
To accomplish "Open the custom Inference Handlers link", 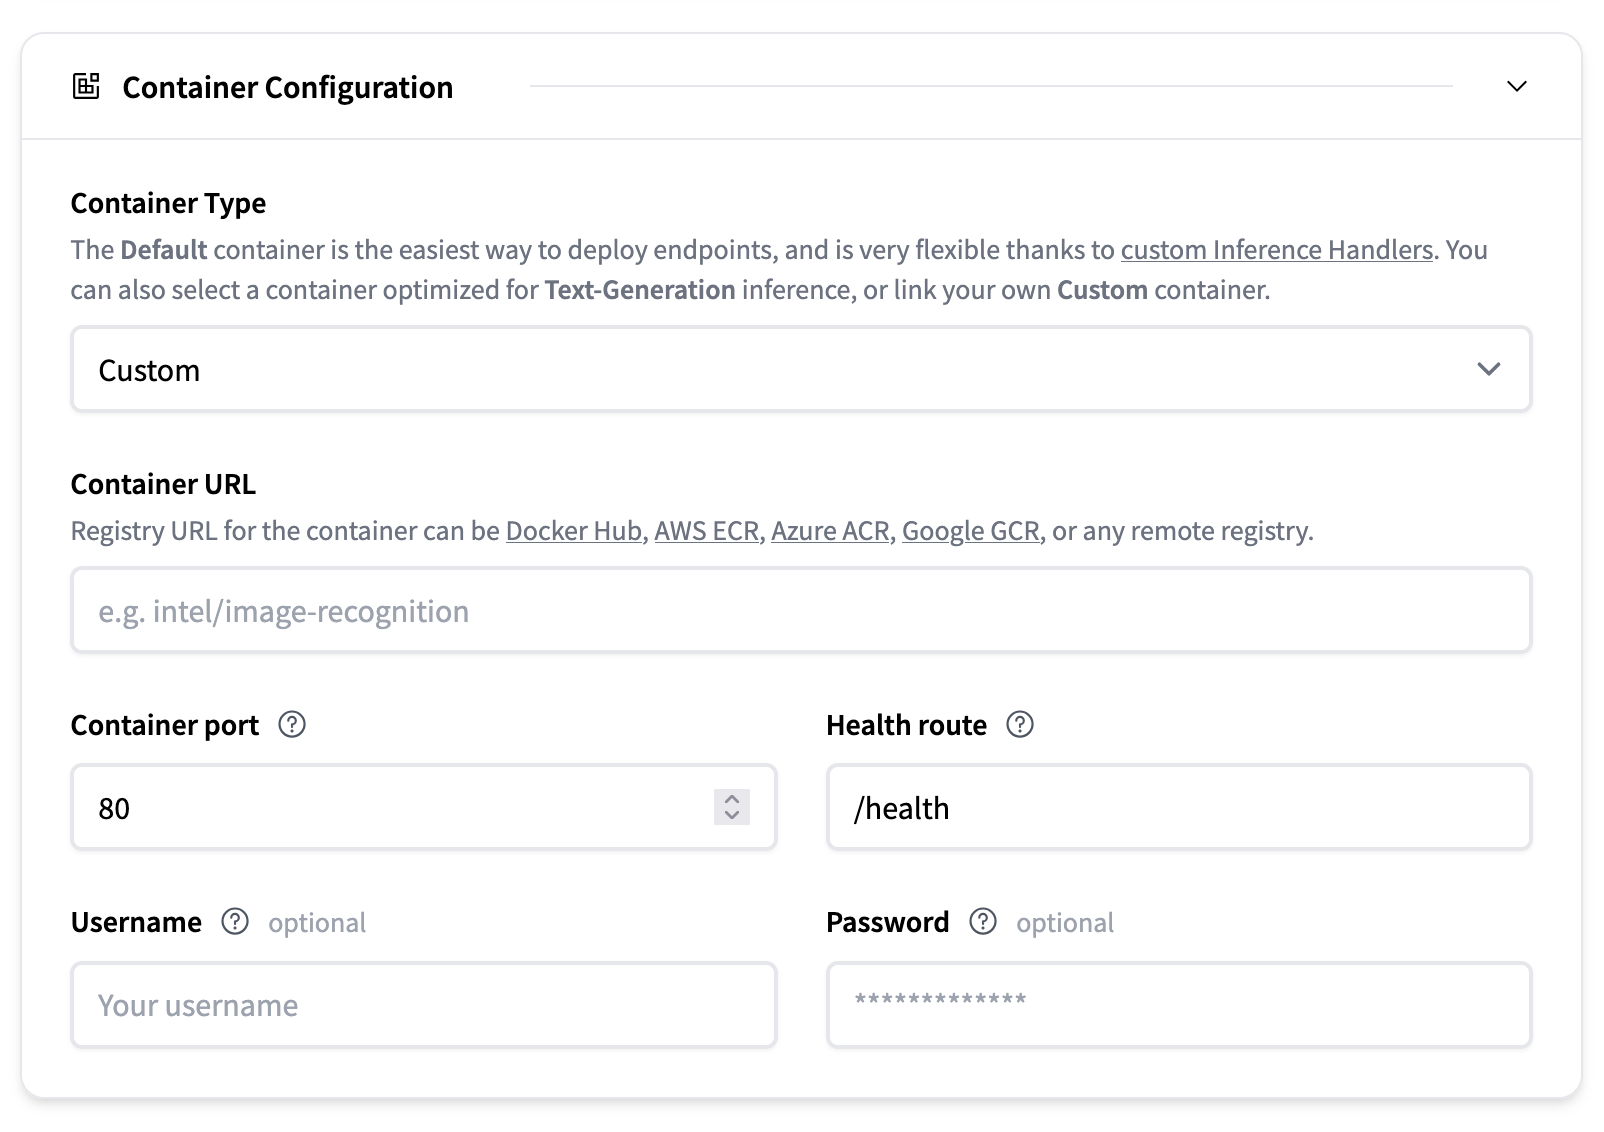I will (1276, 250).
